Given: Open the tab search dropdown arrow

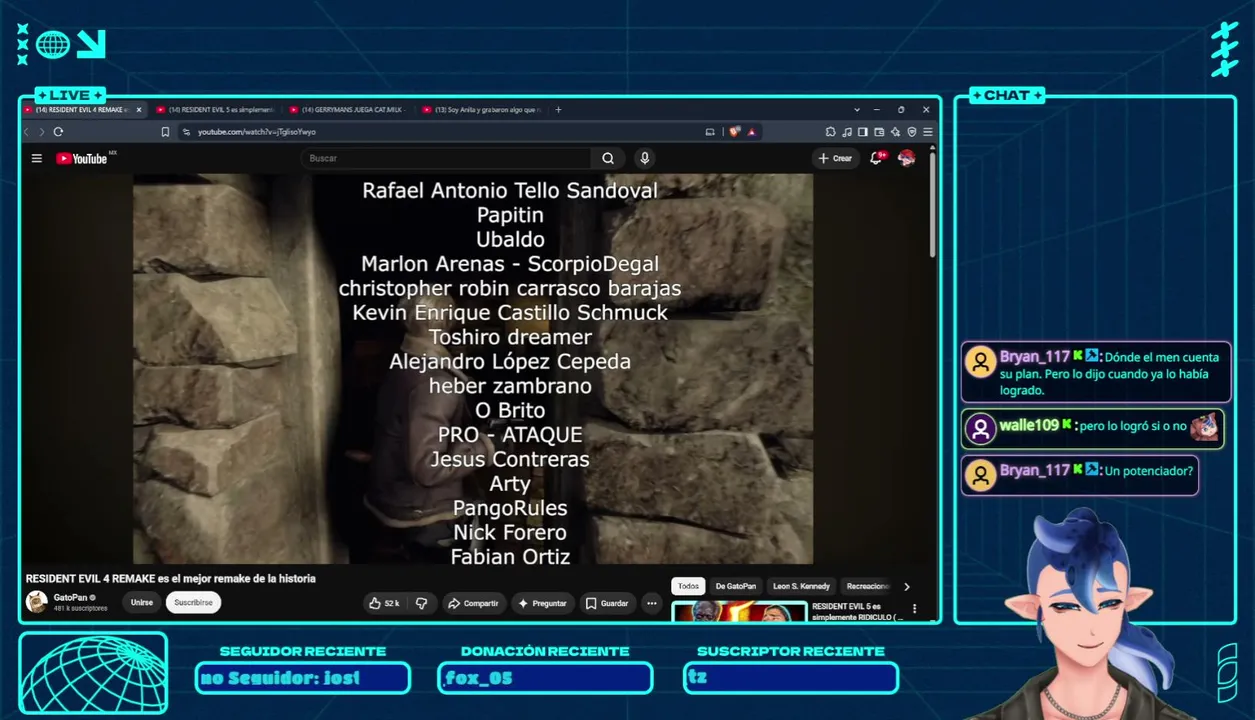Looking at the screenshot, I should coord(857,109).
